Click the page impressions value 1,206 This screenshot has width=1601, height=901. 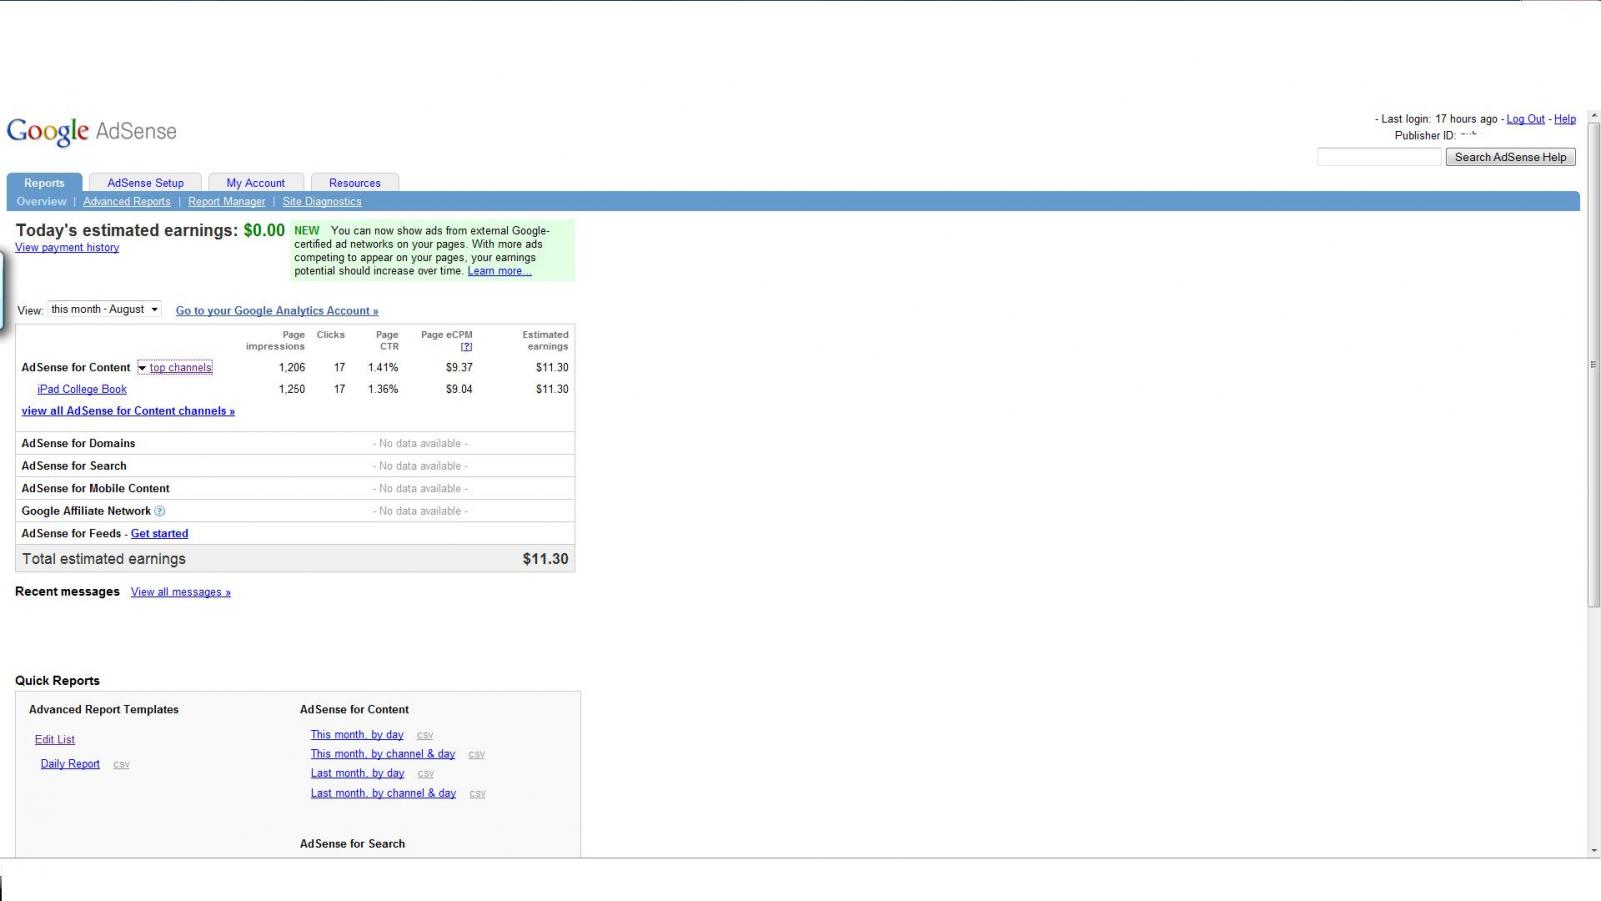292,368
